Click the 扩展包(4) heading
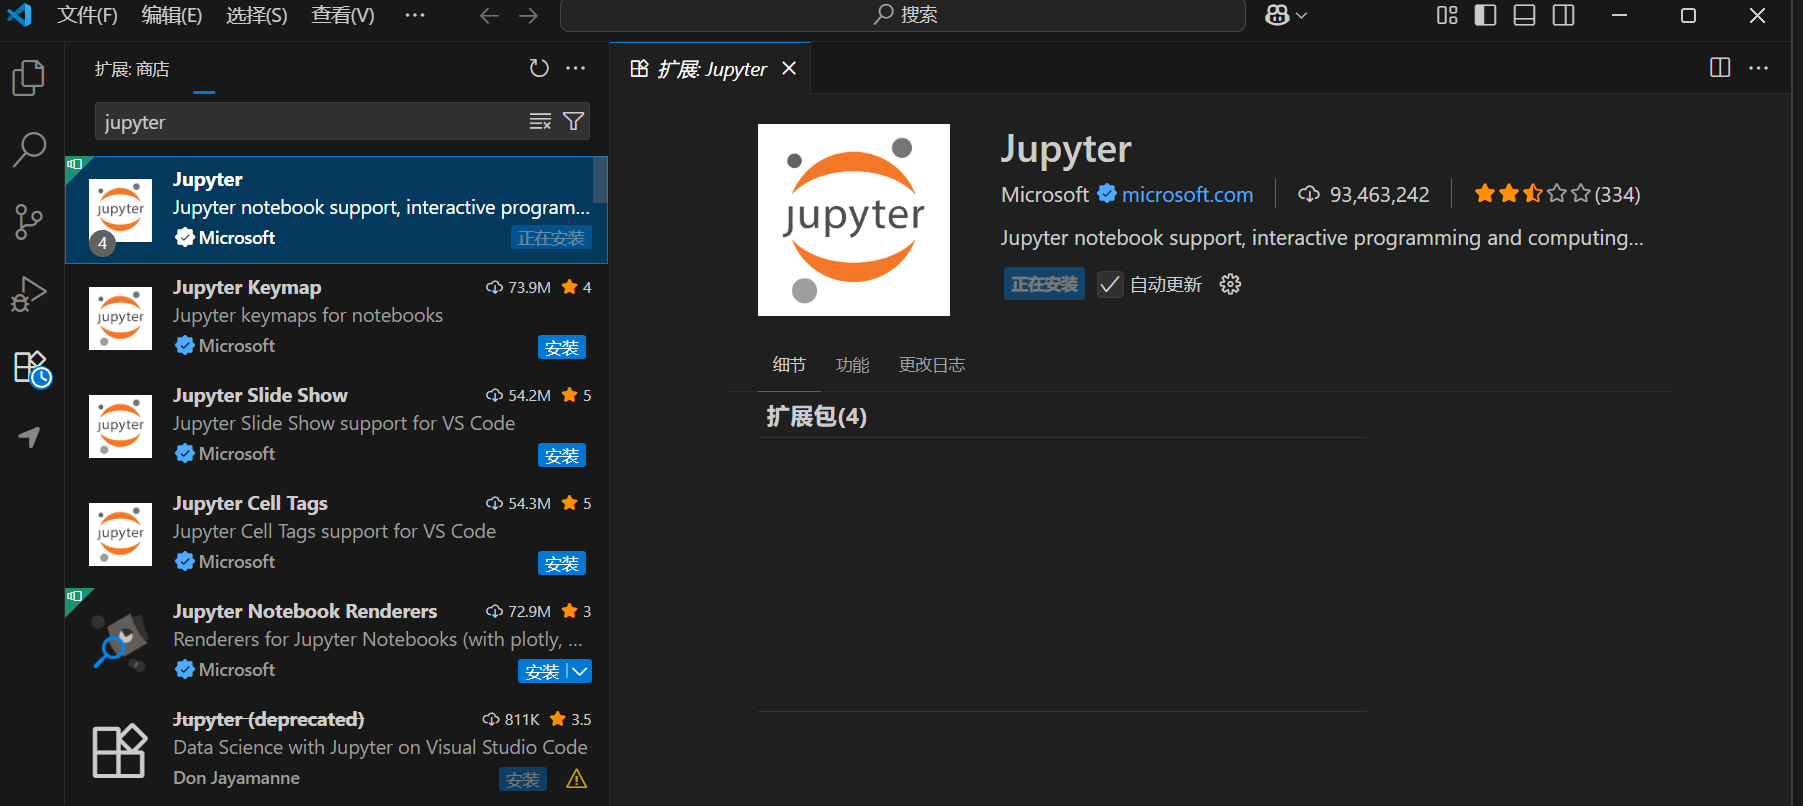Screen dimensions: 1803x806 pyautogui.click(x=816, y=416)
